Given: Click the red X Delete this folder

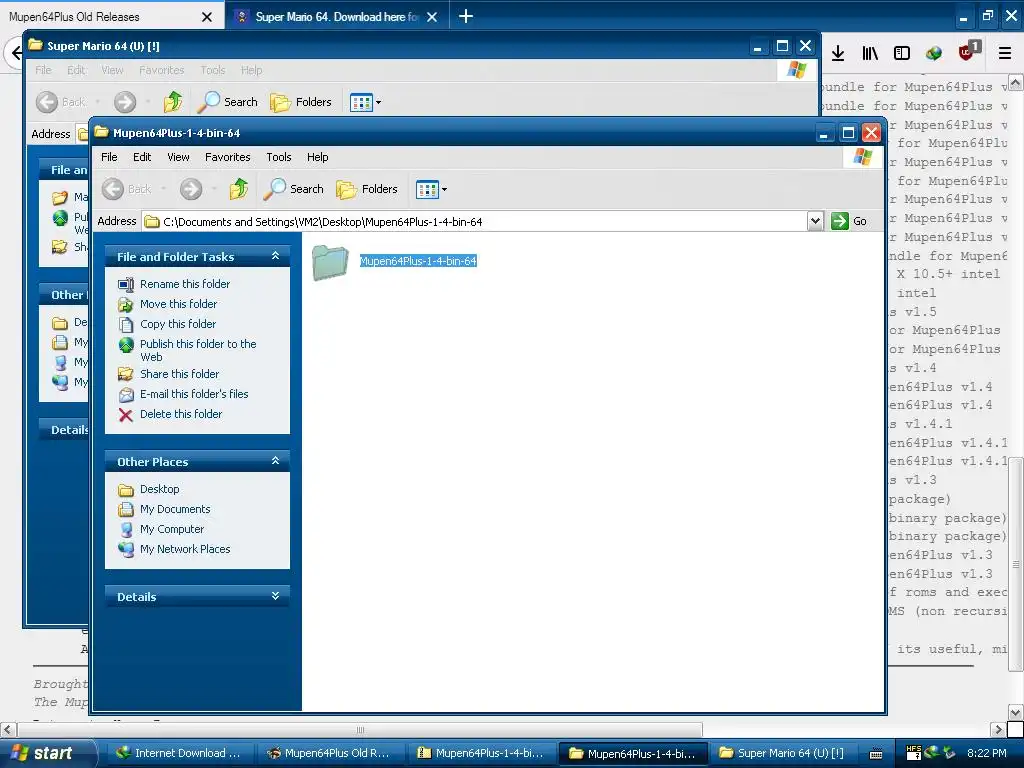Looking at the screenshot, I should point(126,415).
